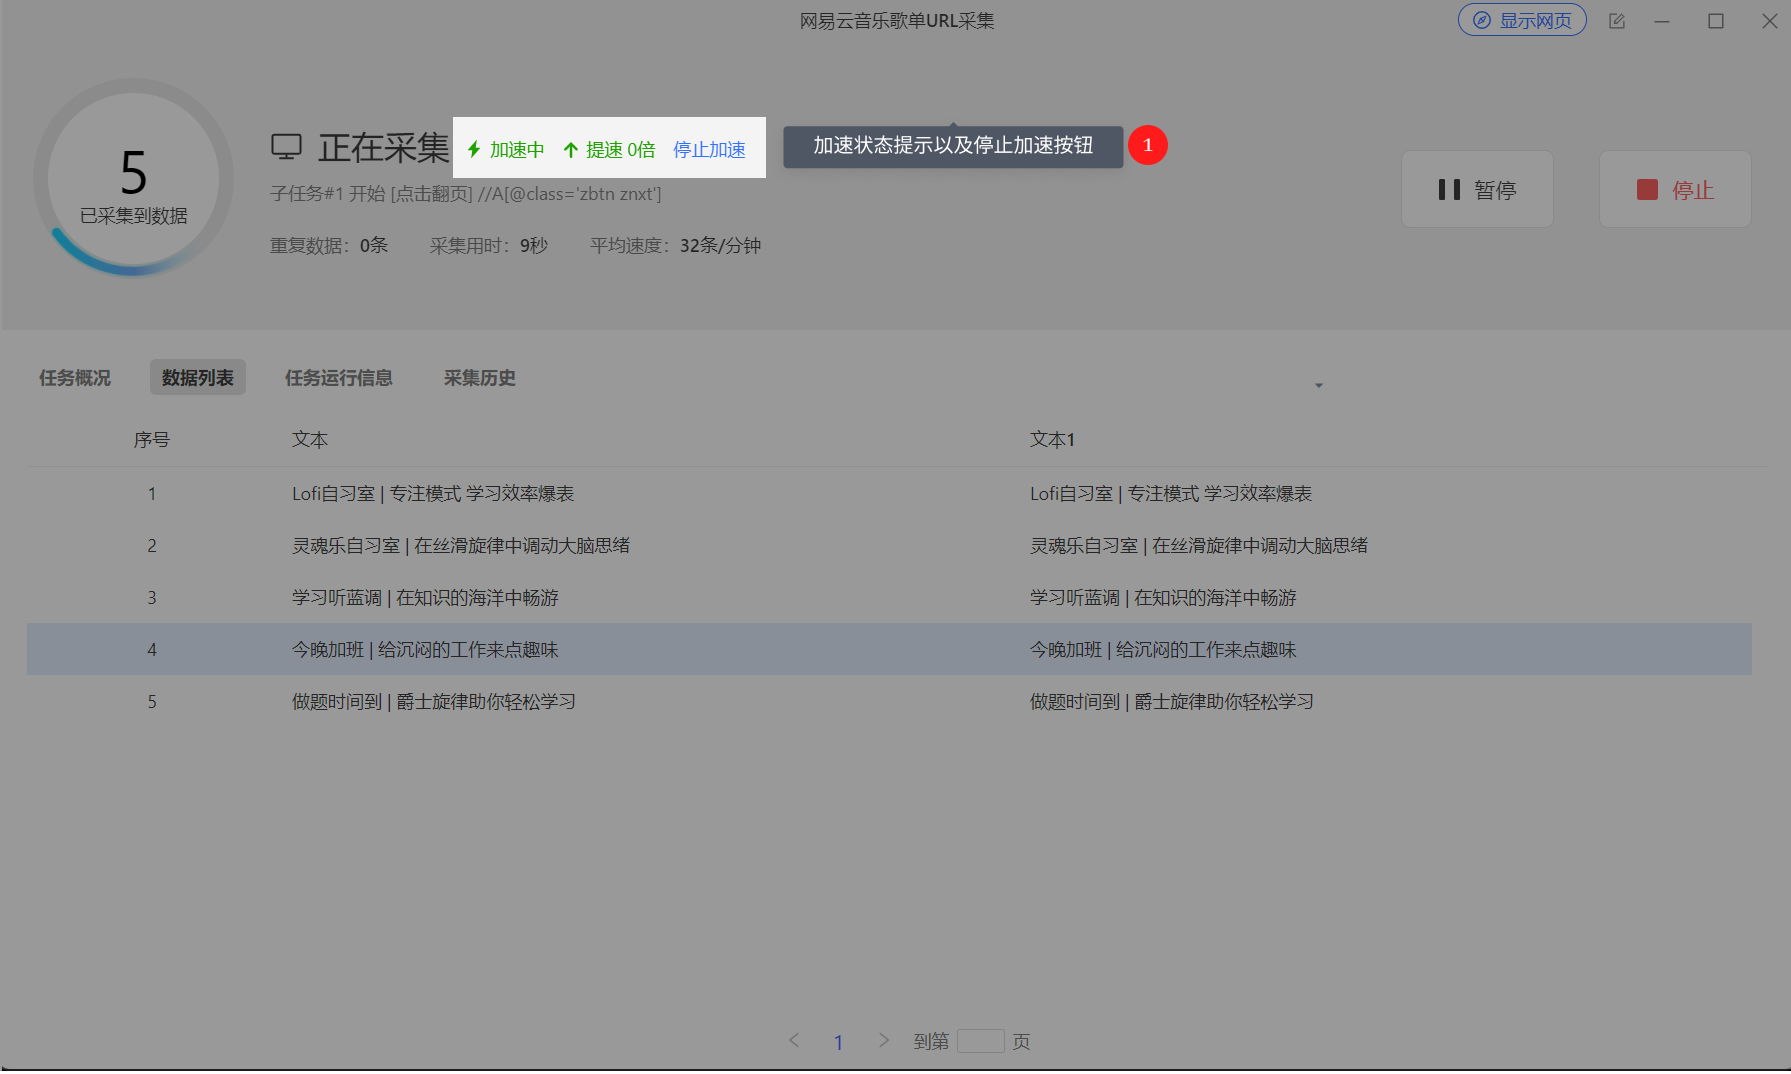Close the 网易云音乐歌单URL采集 window
1791x1074 pixels.
pos(1769,21)
